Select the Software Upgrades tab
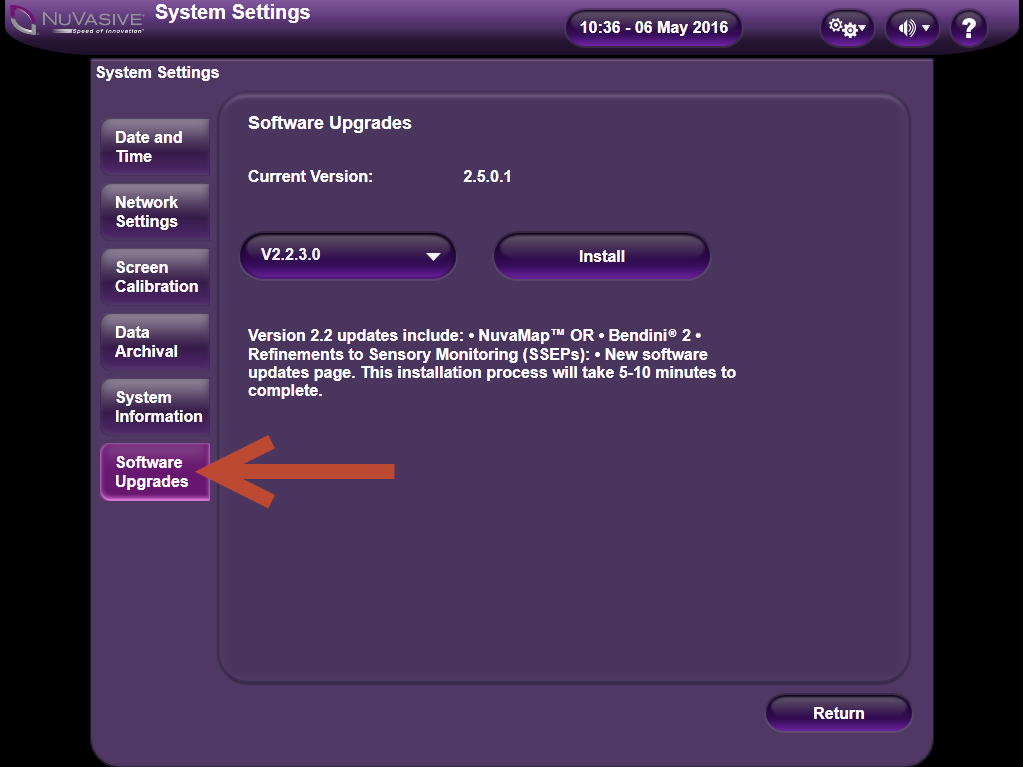1023x767 pixels. (155, 472)
